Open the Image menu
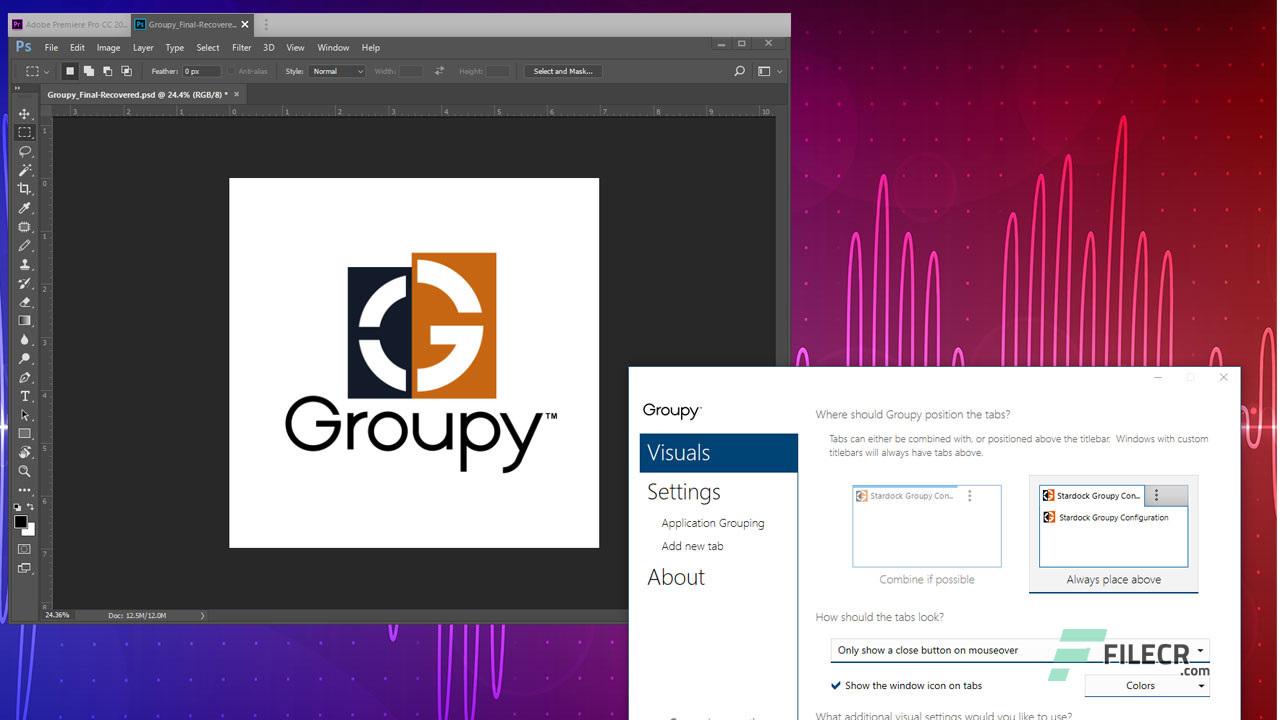1280x720 pixels. 108,47
